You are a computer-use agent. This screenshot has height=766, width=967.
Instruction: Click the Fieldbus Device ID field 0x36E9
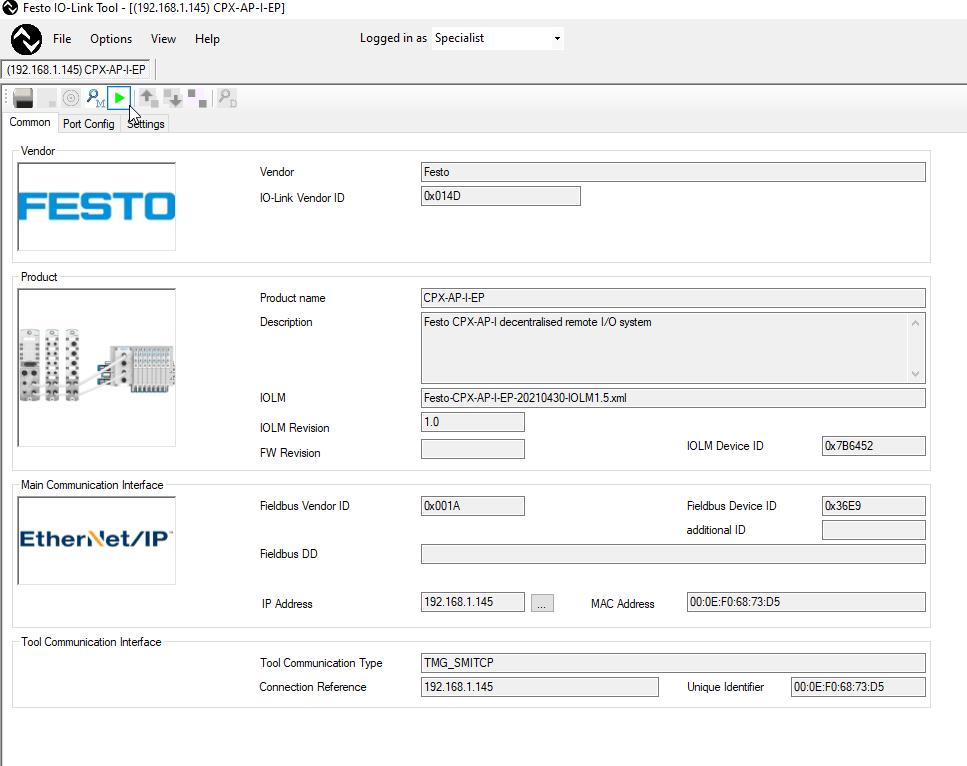pos(873,506)
